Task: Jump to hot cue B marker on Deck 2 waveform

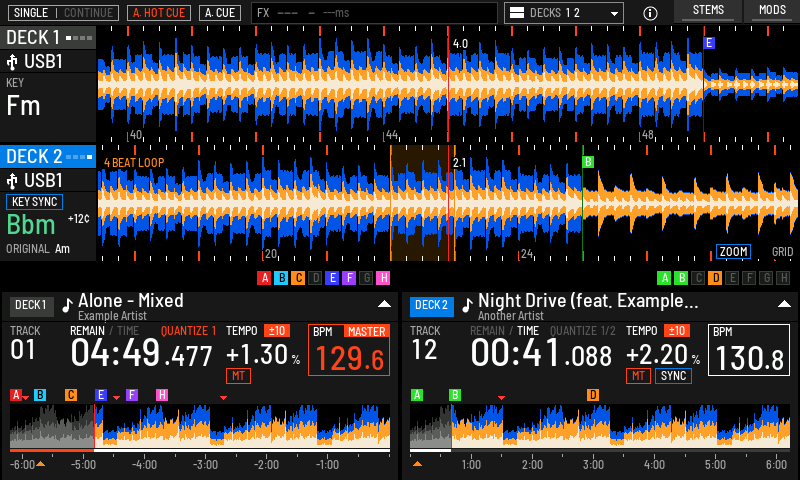Action: (x=588, y=162)
